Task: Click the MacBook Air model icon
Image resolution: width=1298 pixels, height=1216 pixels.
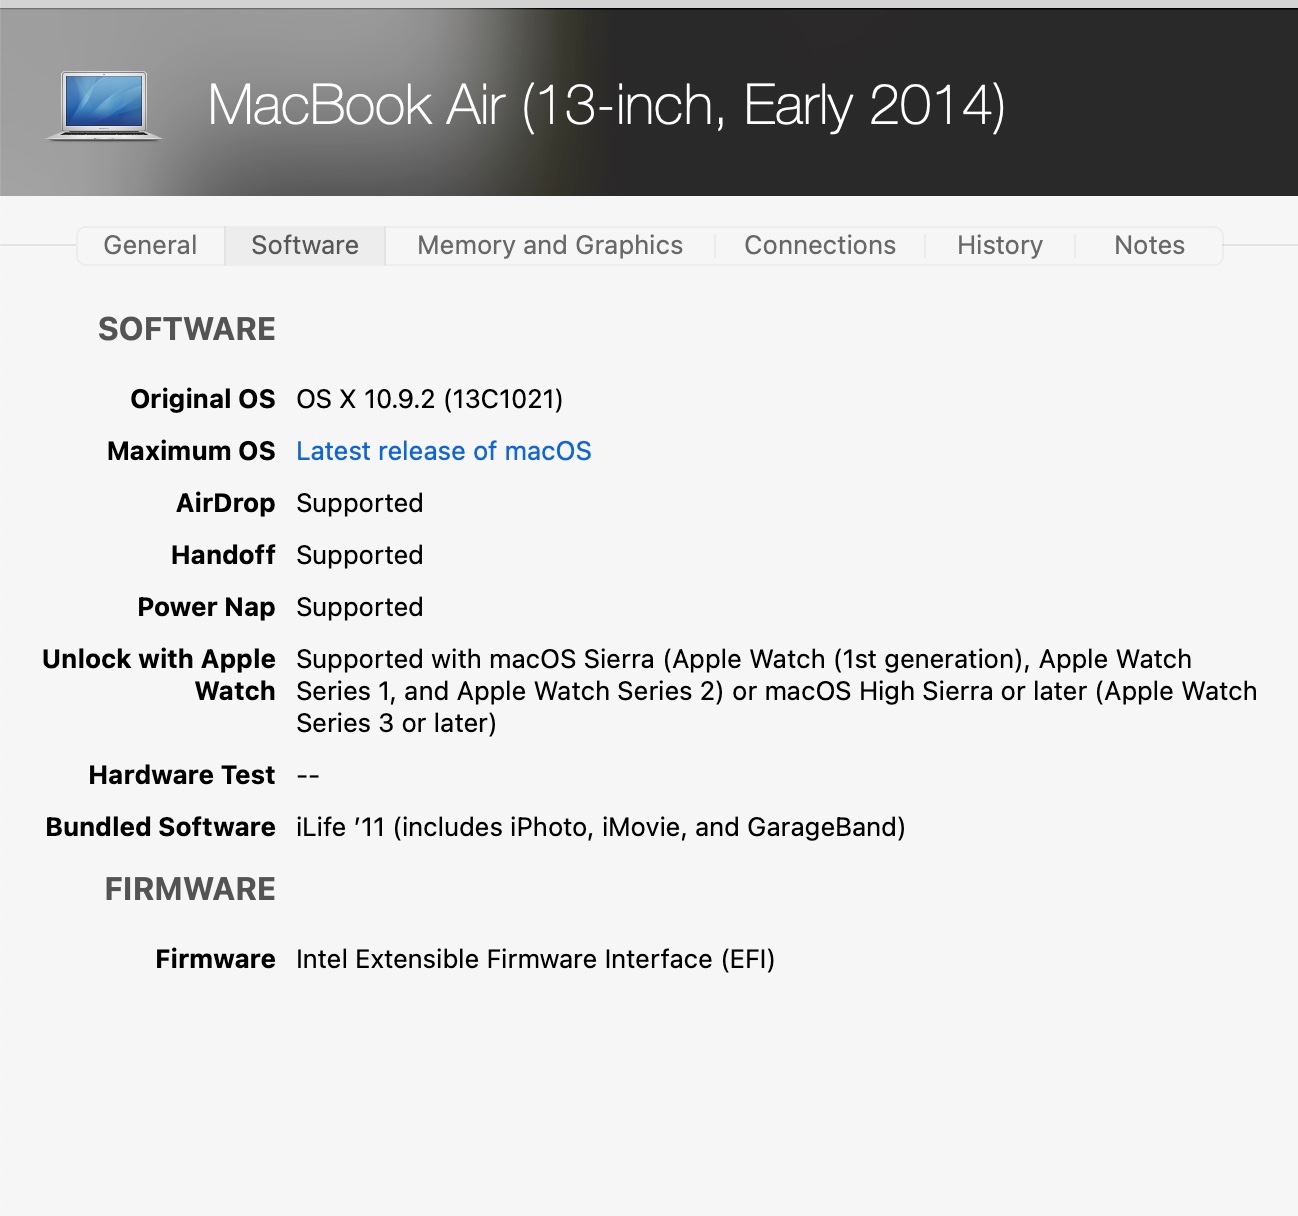Action: (x=104, y=105)
